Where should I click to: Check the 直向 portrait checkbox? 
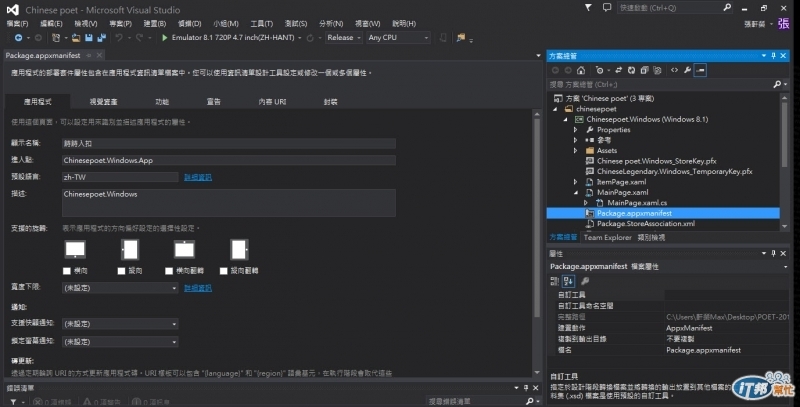coord(121,271)
